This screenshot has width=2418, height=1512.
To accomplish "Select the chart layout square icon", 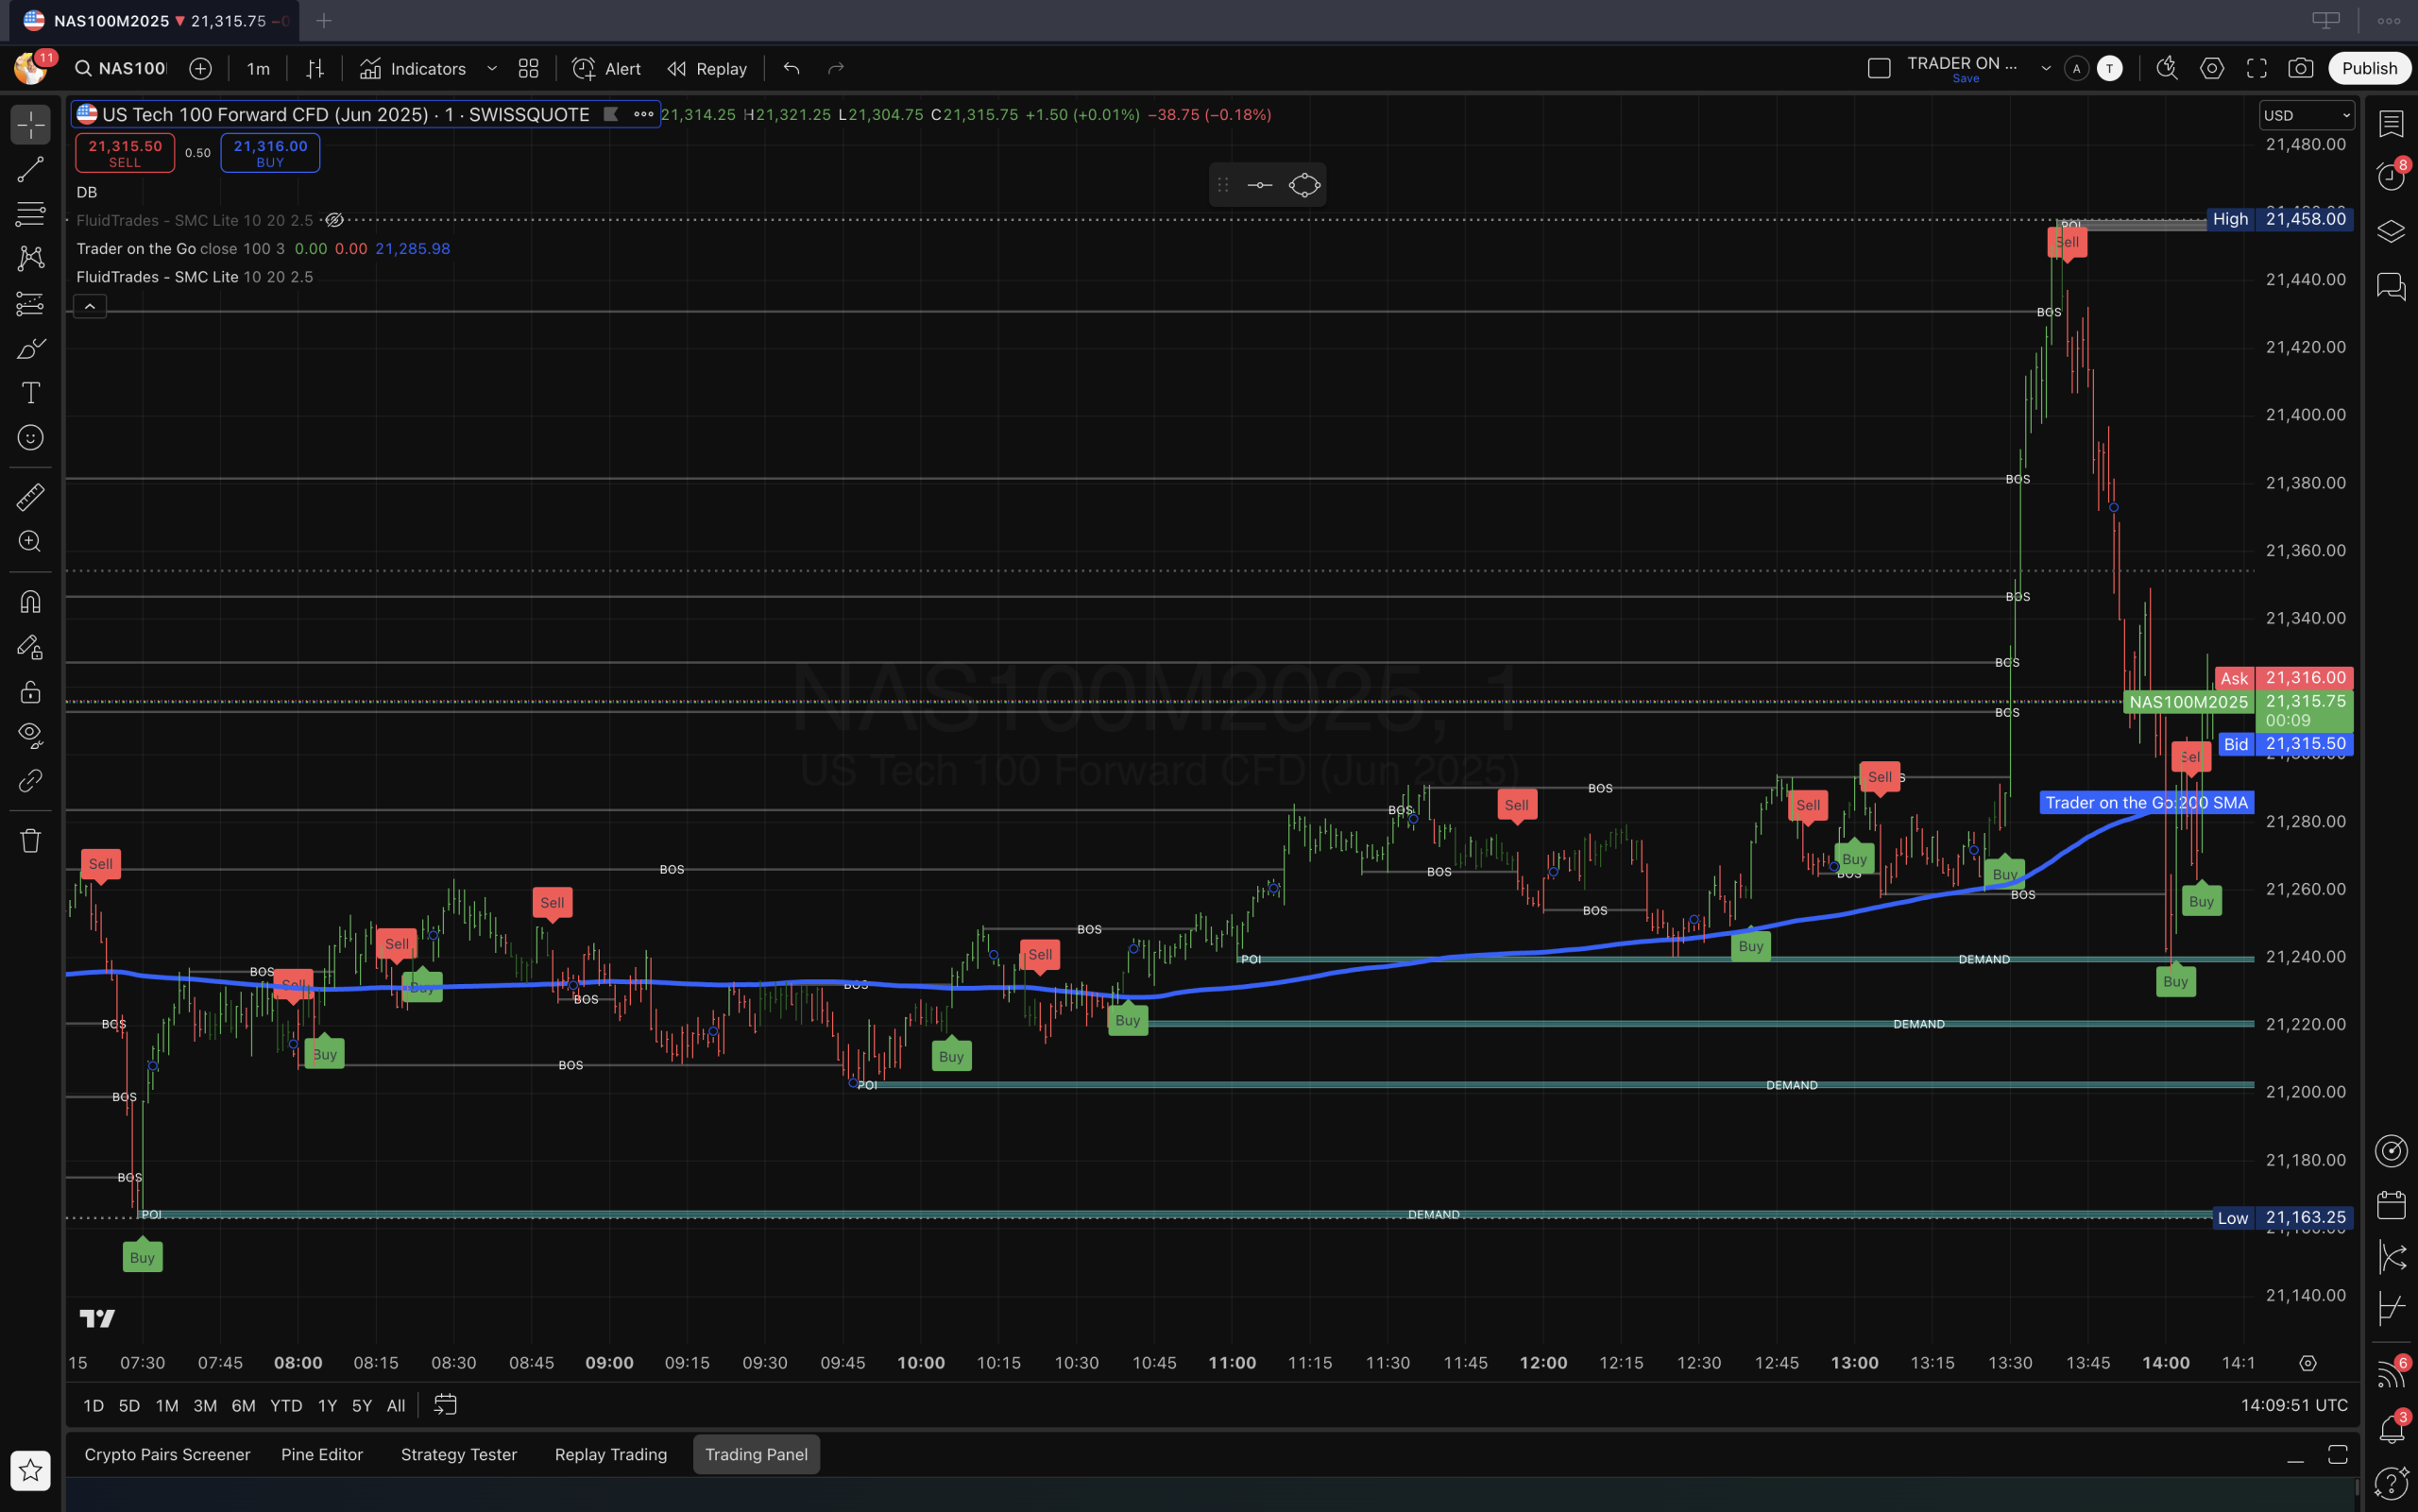I will click(1879, 68).
